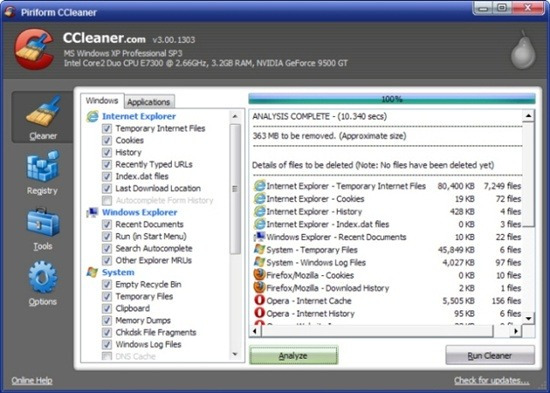
Task: Toggle Search Autocomplete checkbox
Action: pyautogui.click(x=107, y=248)
